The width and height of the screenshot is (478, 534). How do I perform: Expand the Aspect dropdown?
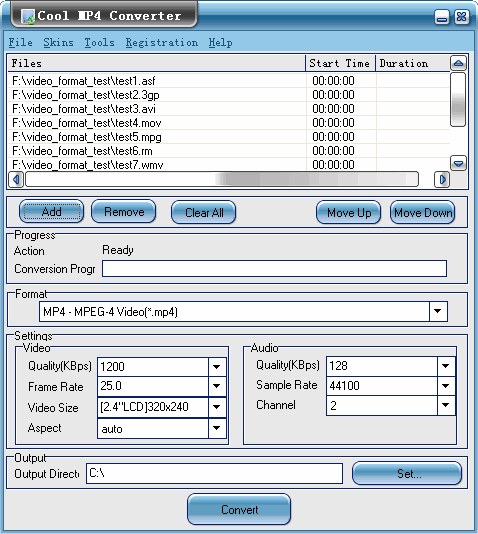tap(217, 428)
